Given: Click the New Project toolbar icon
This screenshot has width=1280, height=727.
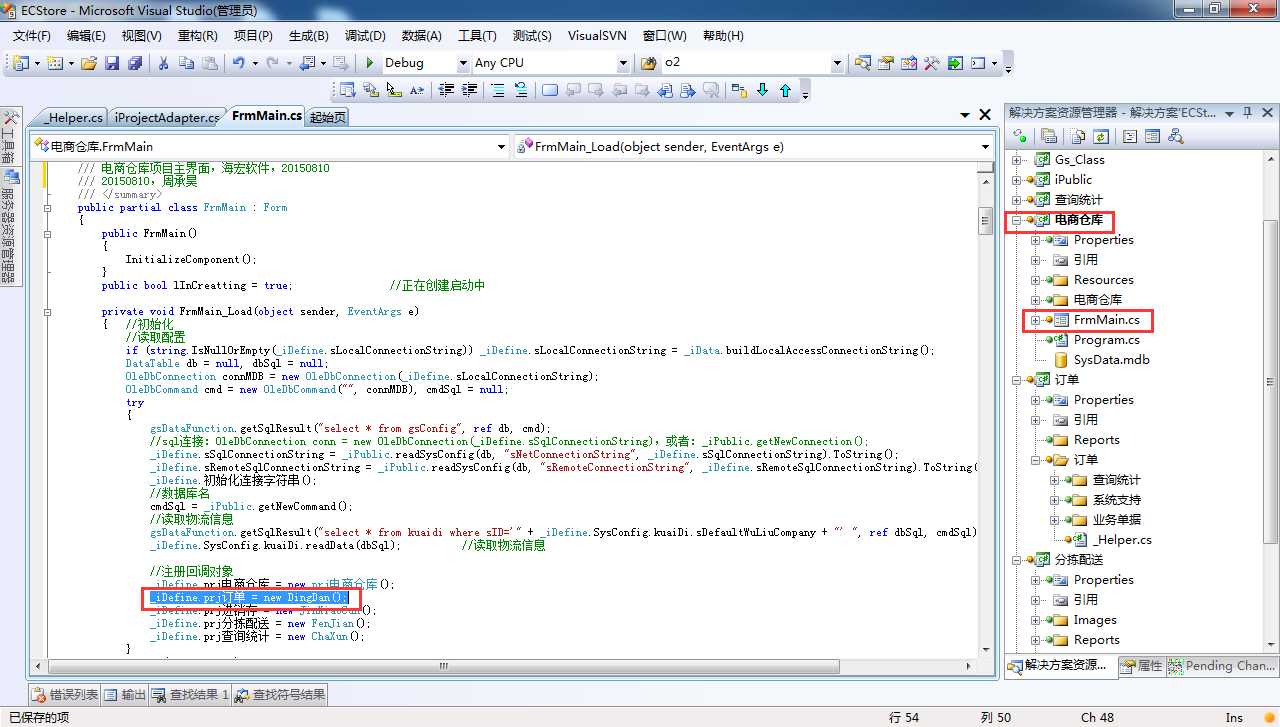Looking at the screenshot, I should point(23,63).
